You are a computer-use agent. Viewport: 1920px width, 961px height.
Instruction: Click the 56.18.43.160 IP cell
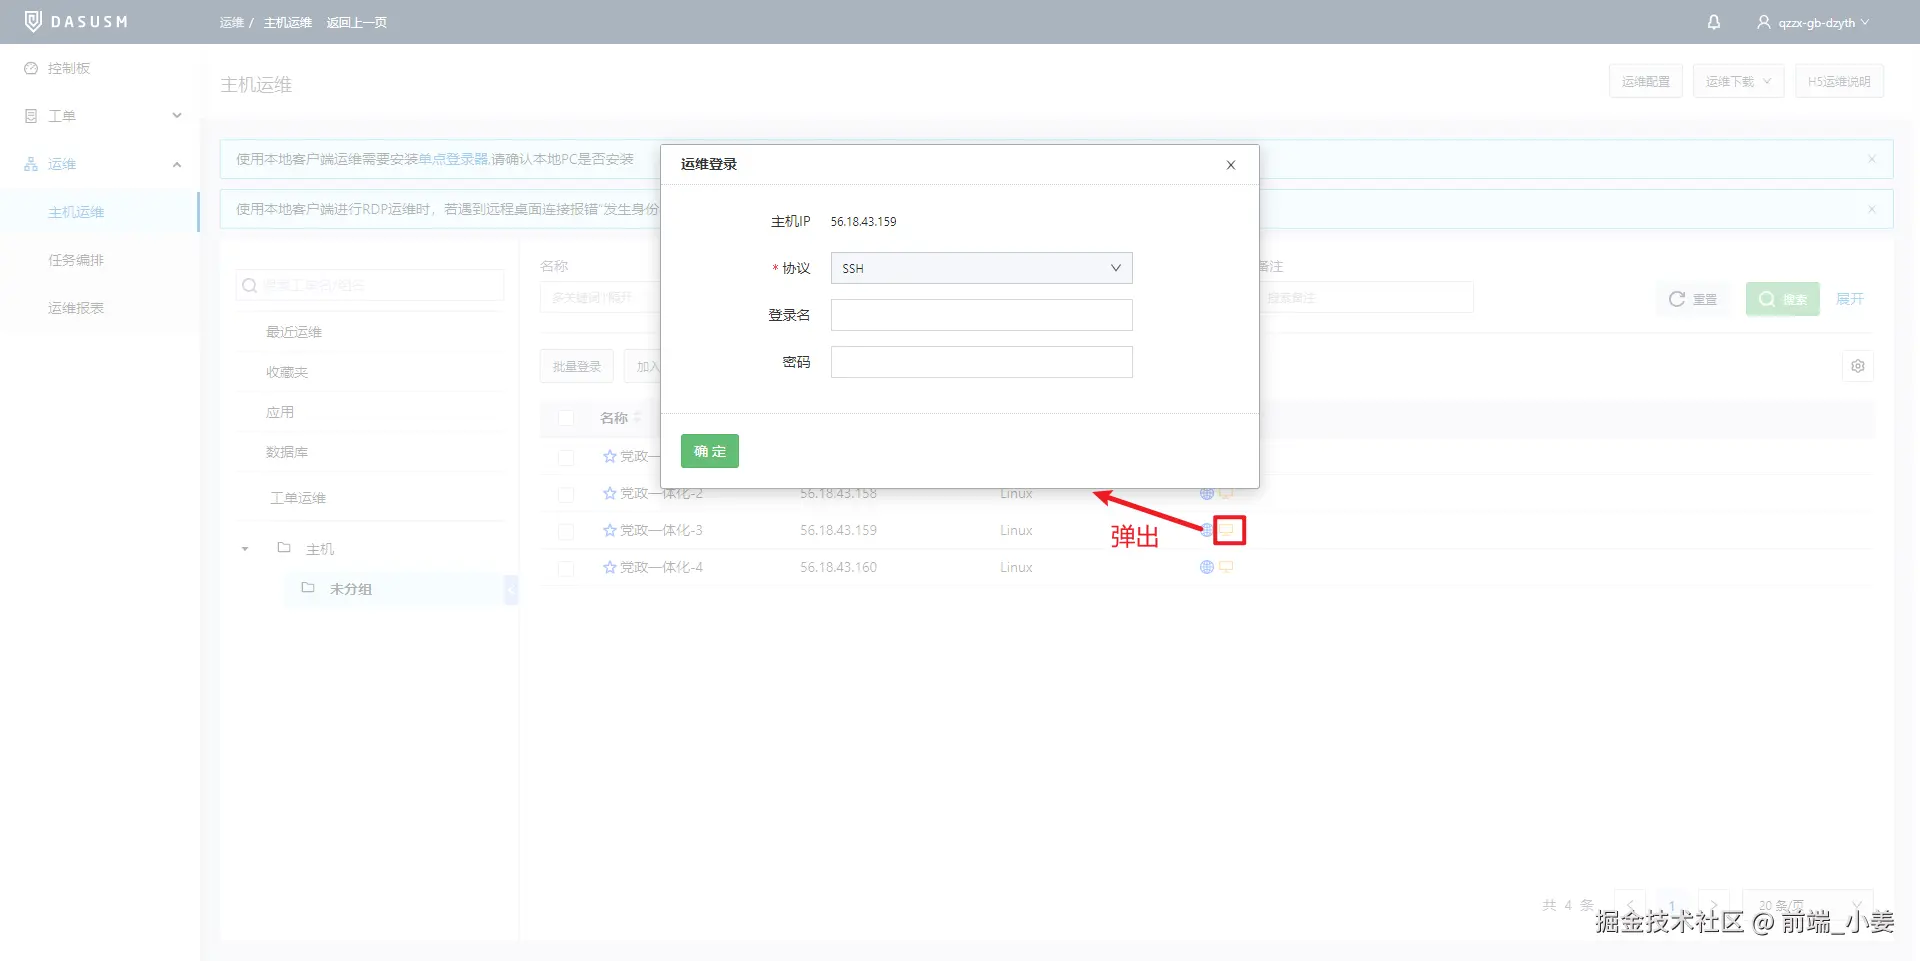[838, 567]
